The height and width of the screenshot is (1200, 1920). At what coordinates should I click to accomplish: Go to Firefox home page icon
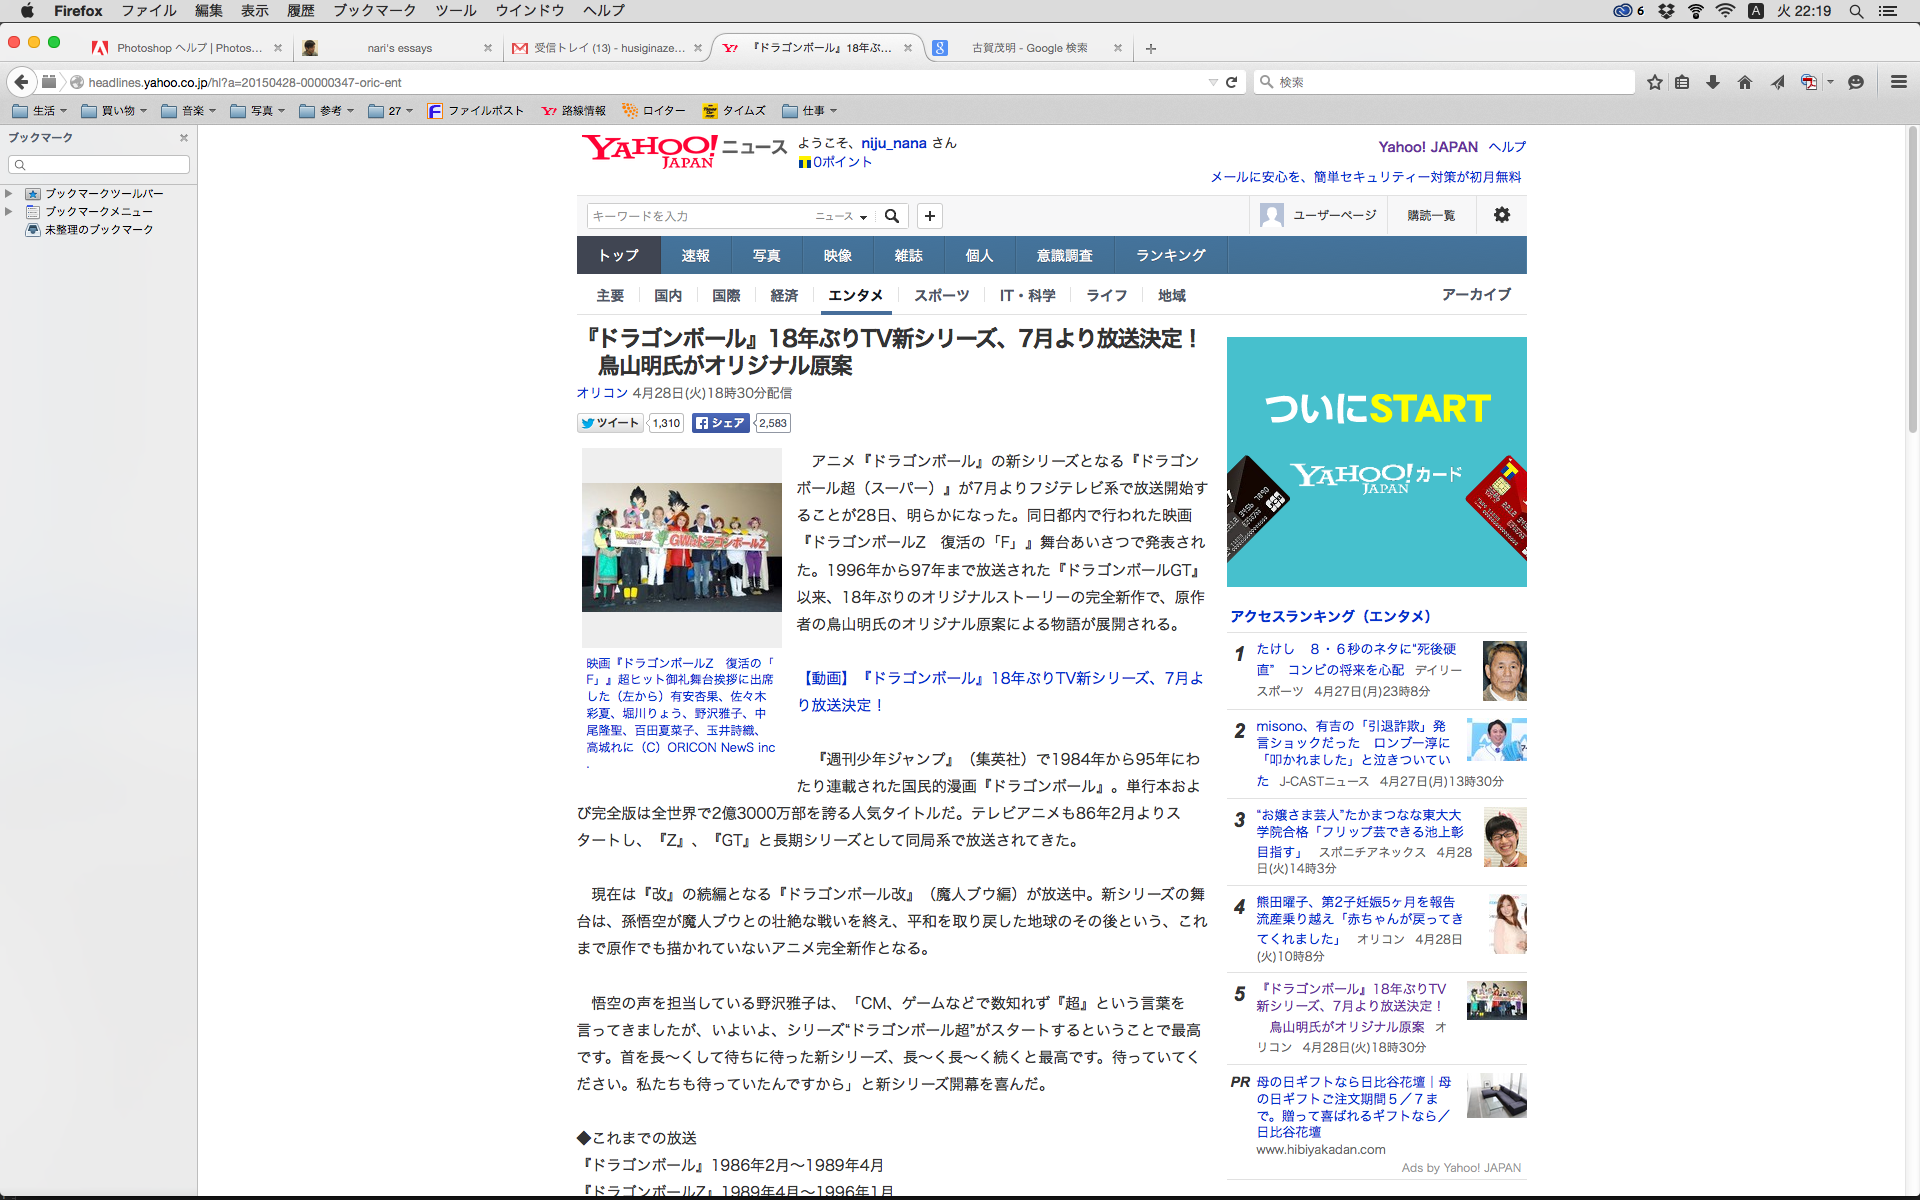pos(1745,82)
